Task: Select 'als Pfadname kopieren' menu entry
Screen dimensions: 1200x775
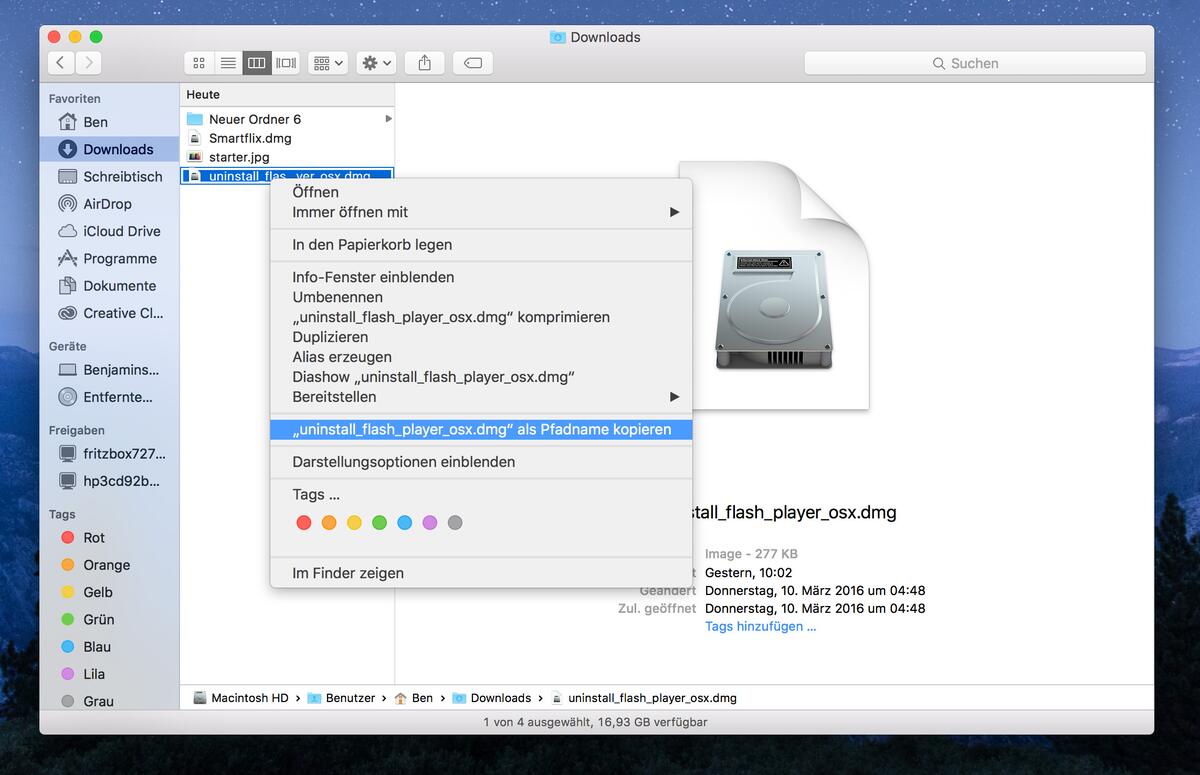Action: tap(480, 429)
